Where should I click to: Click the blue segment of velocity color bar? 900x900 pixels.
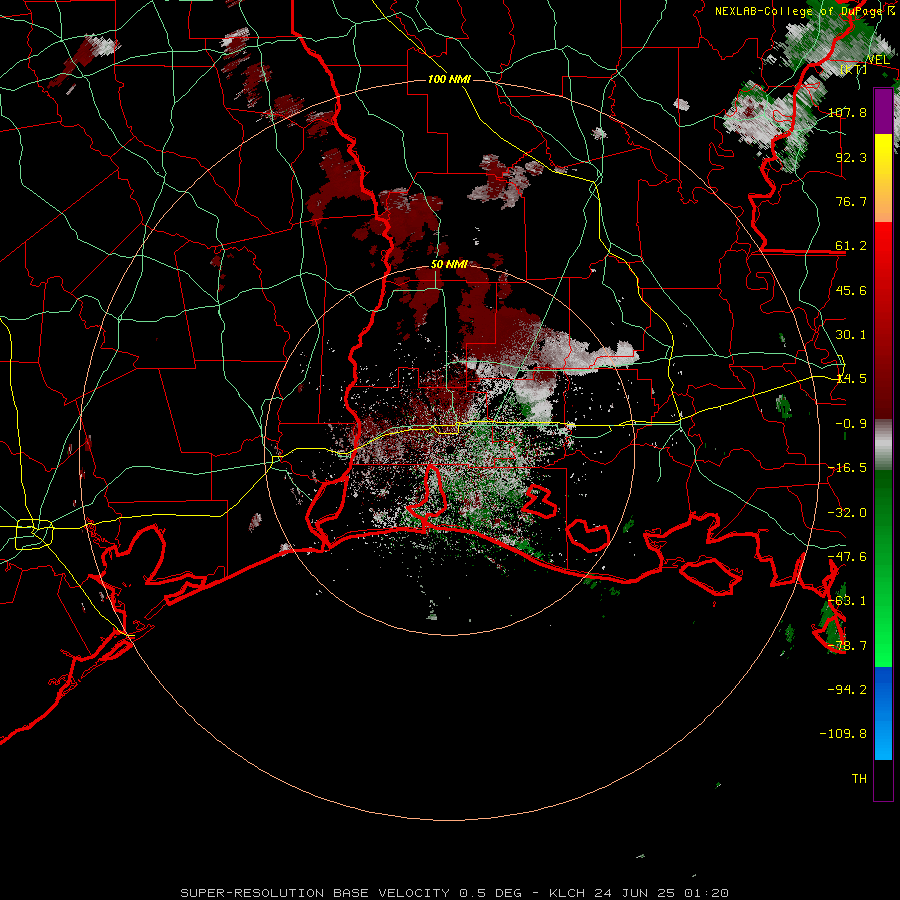pos(883,713)
